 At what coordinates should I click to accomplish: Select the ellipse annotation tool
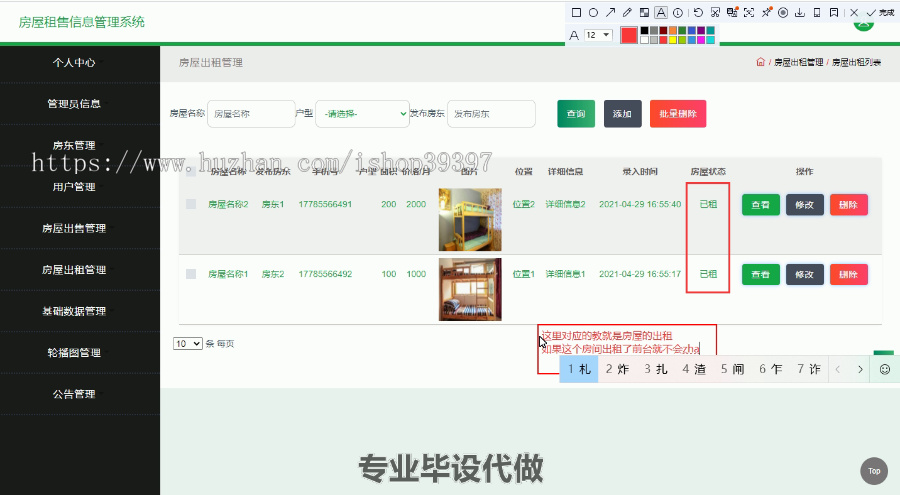coord(593,13)
